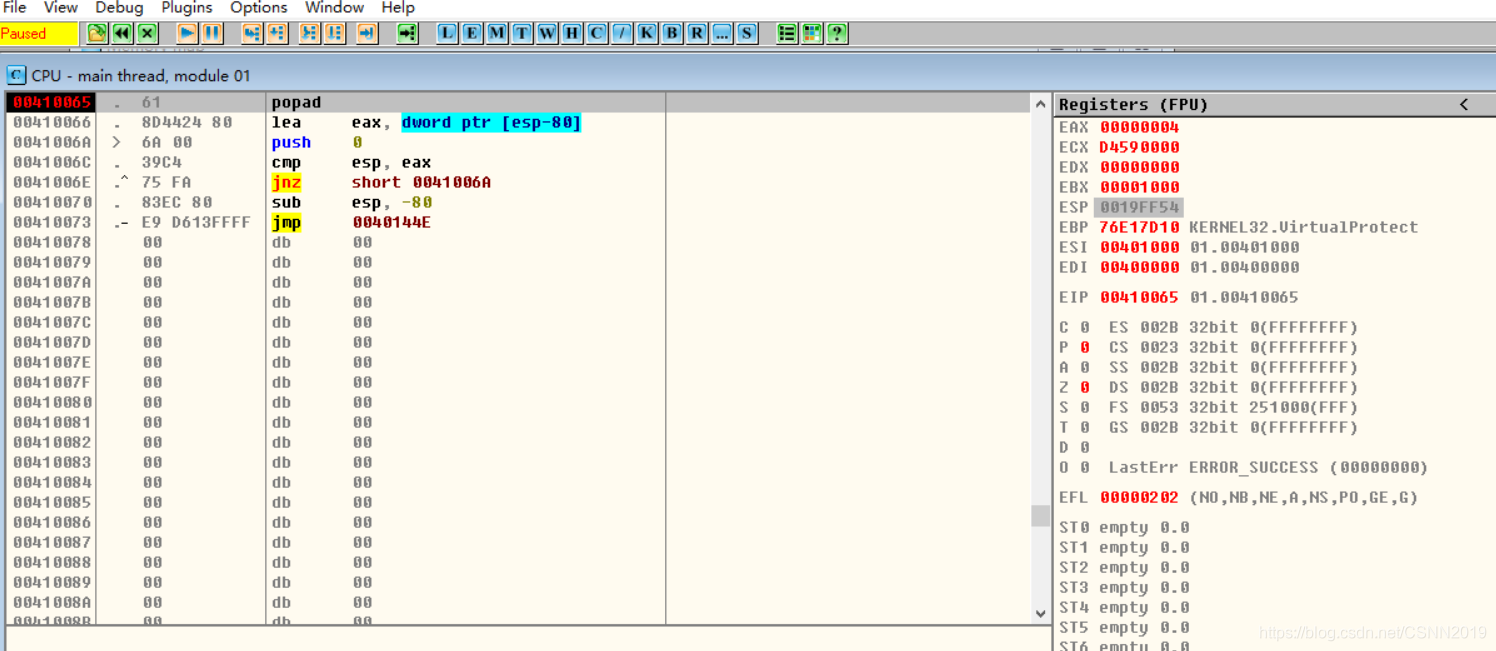Select jmp 0040144E instruction
1496x651 pixels.
(x=519, y=222)
